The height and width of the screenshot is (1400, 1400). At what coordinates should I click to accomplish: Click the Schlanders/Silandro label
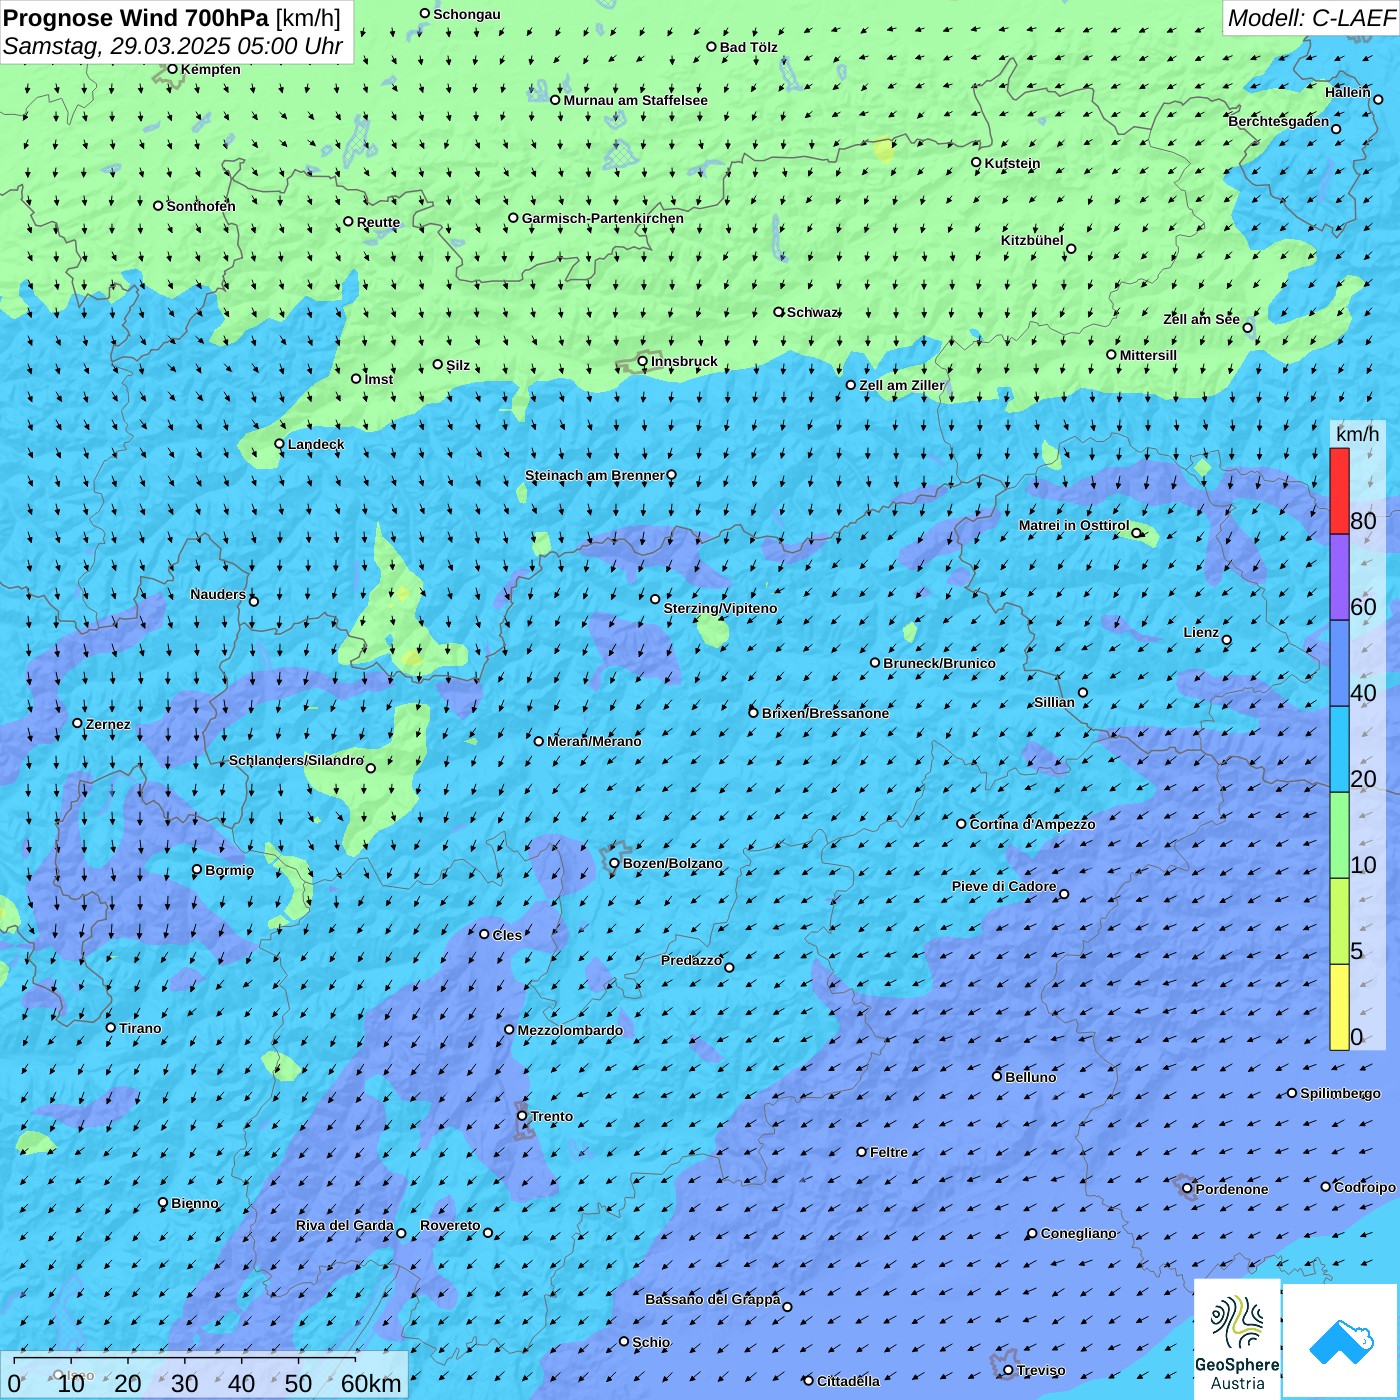coord(296,760)
